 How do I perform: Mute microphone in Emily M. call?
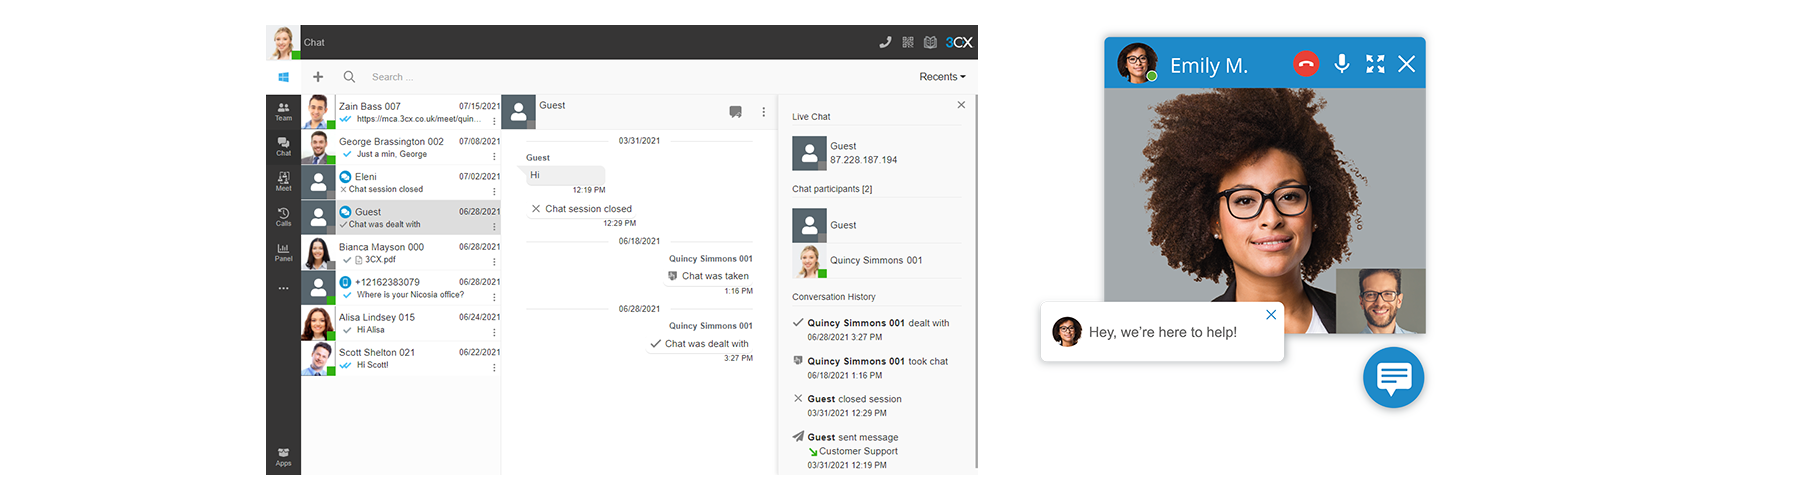(x=1342, y=64)
